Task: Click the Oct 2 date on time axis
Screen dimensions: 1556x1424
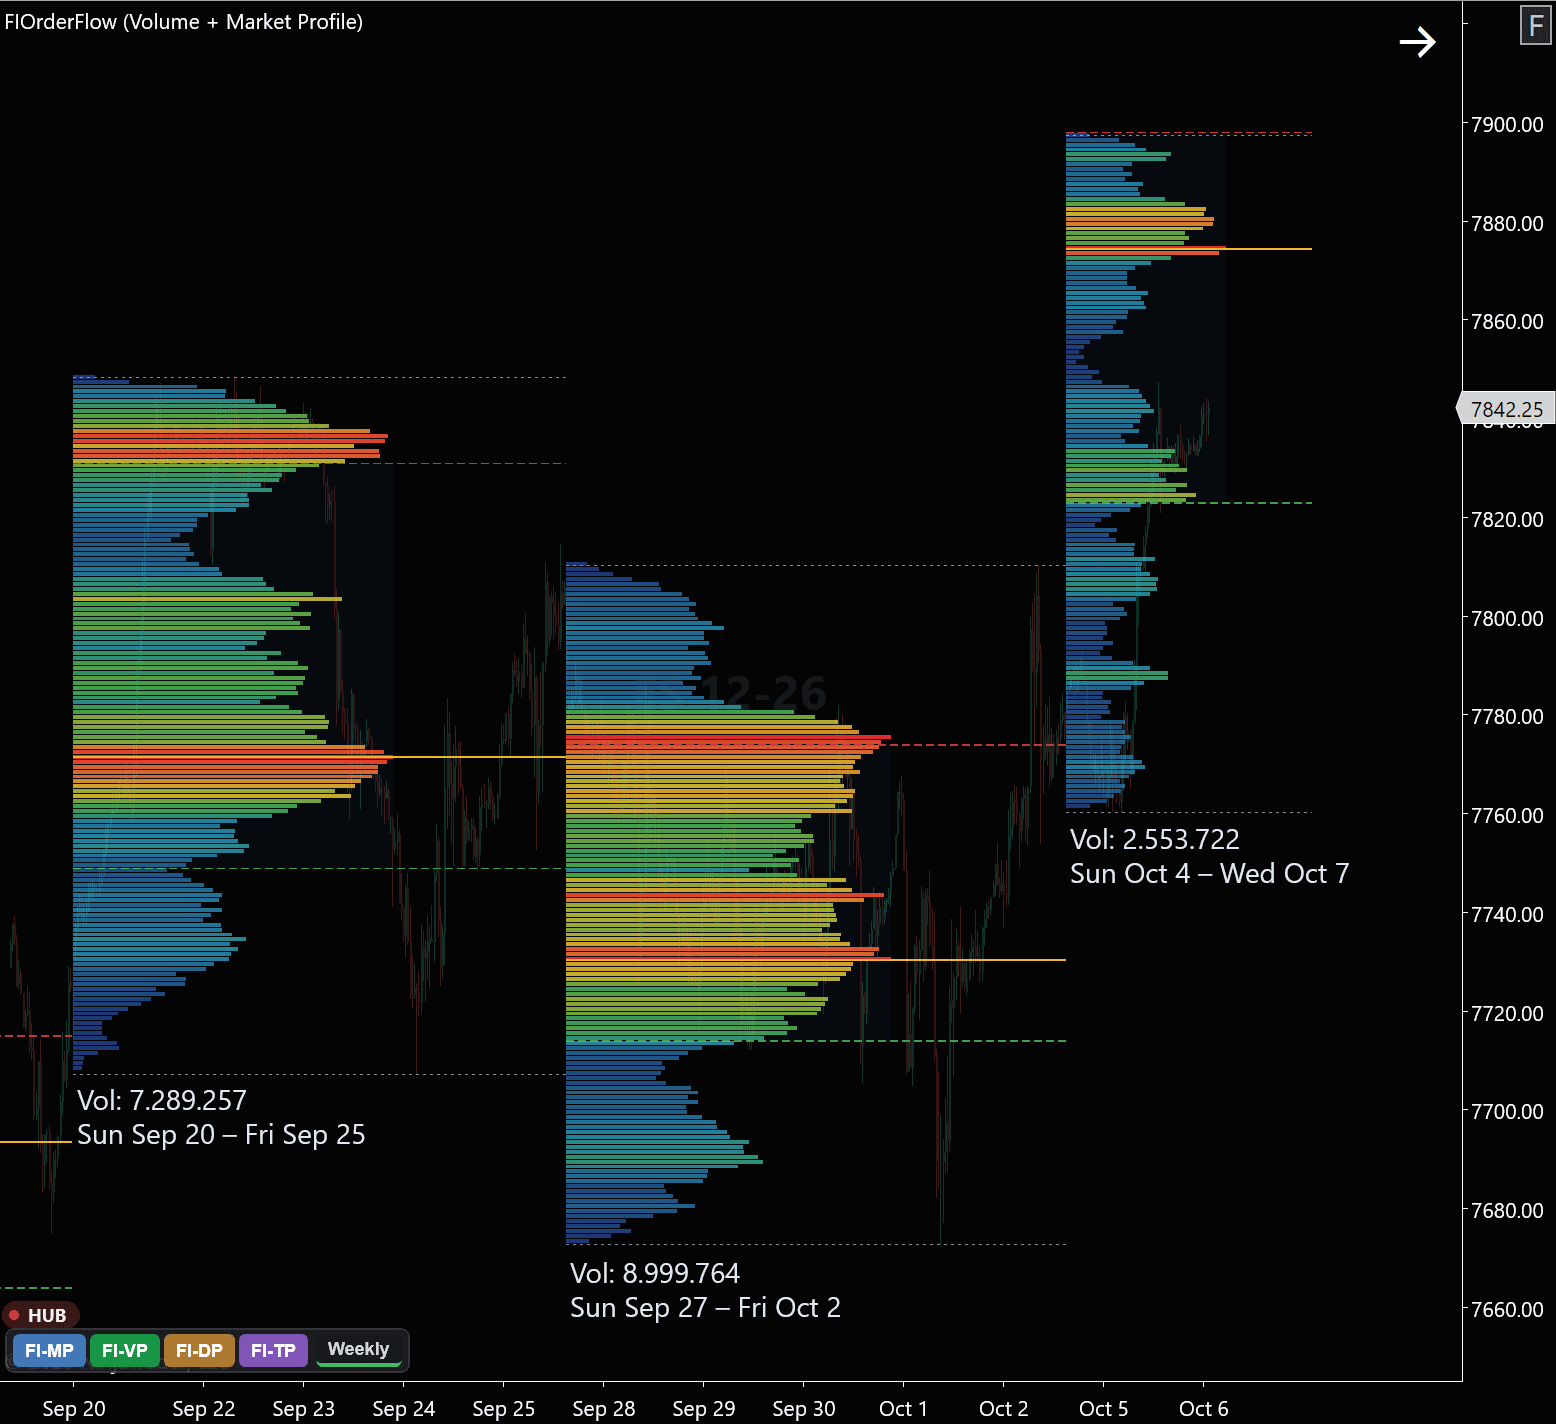Action: [x=1004, y=1408]
